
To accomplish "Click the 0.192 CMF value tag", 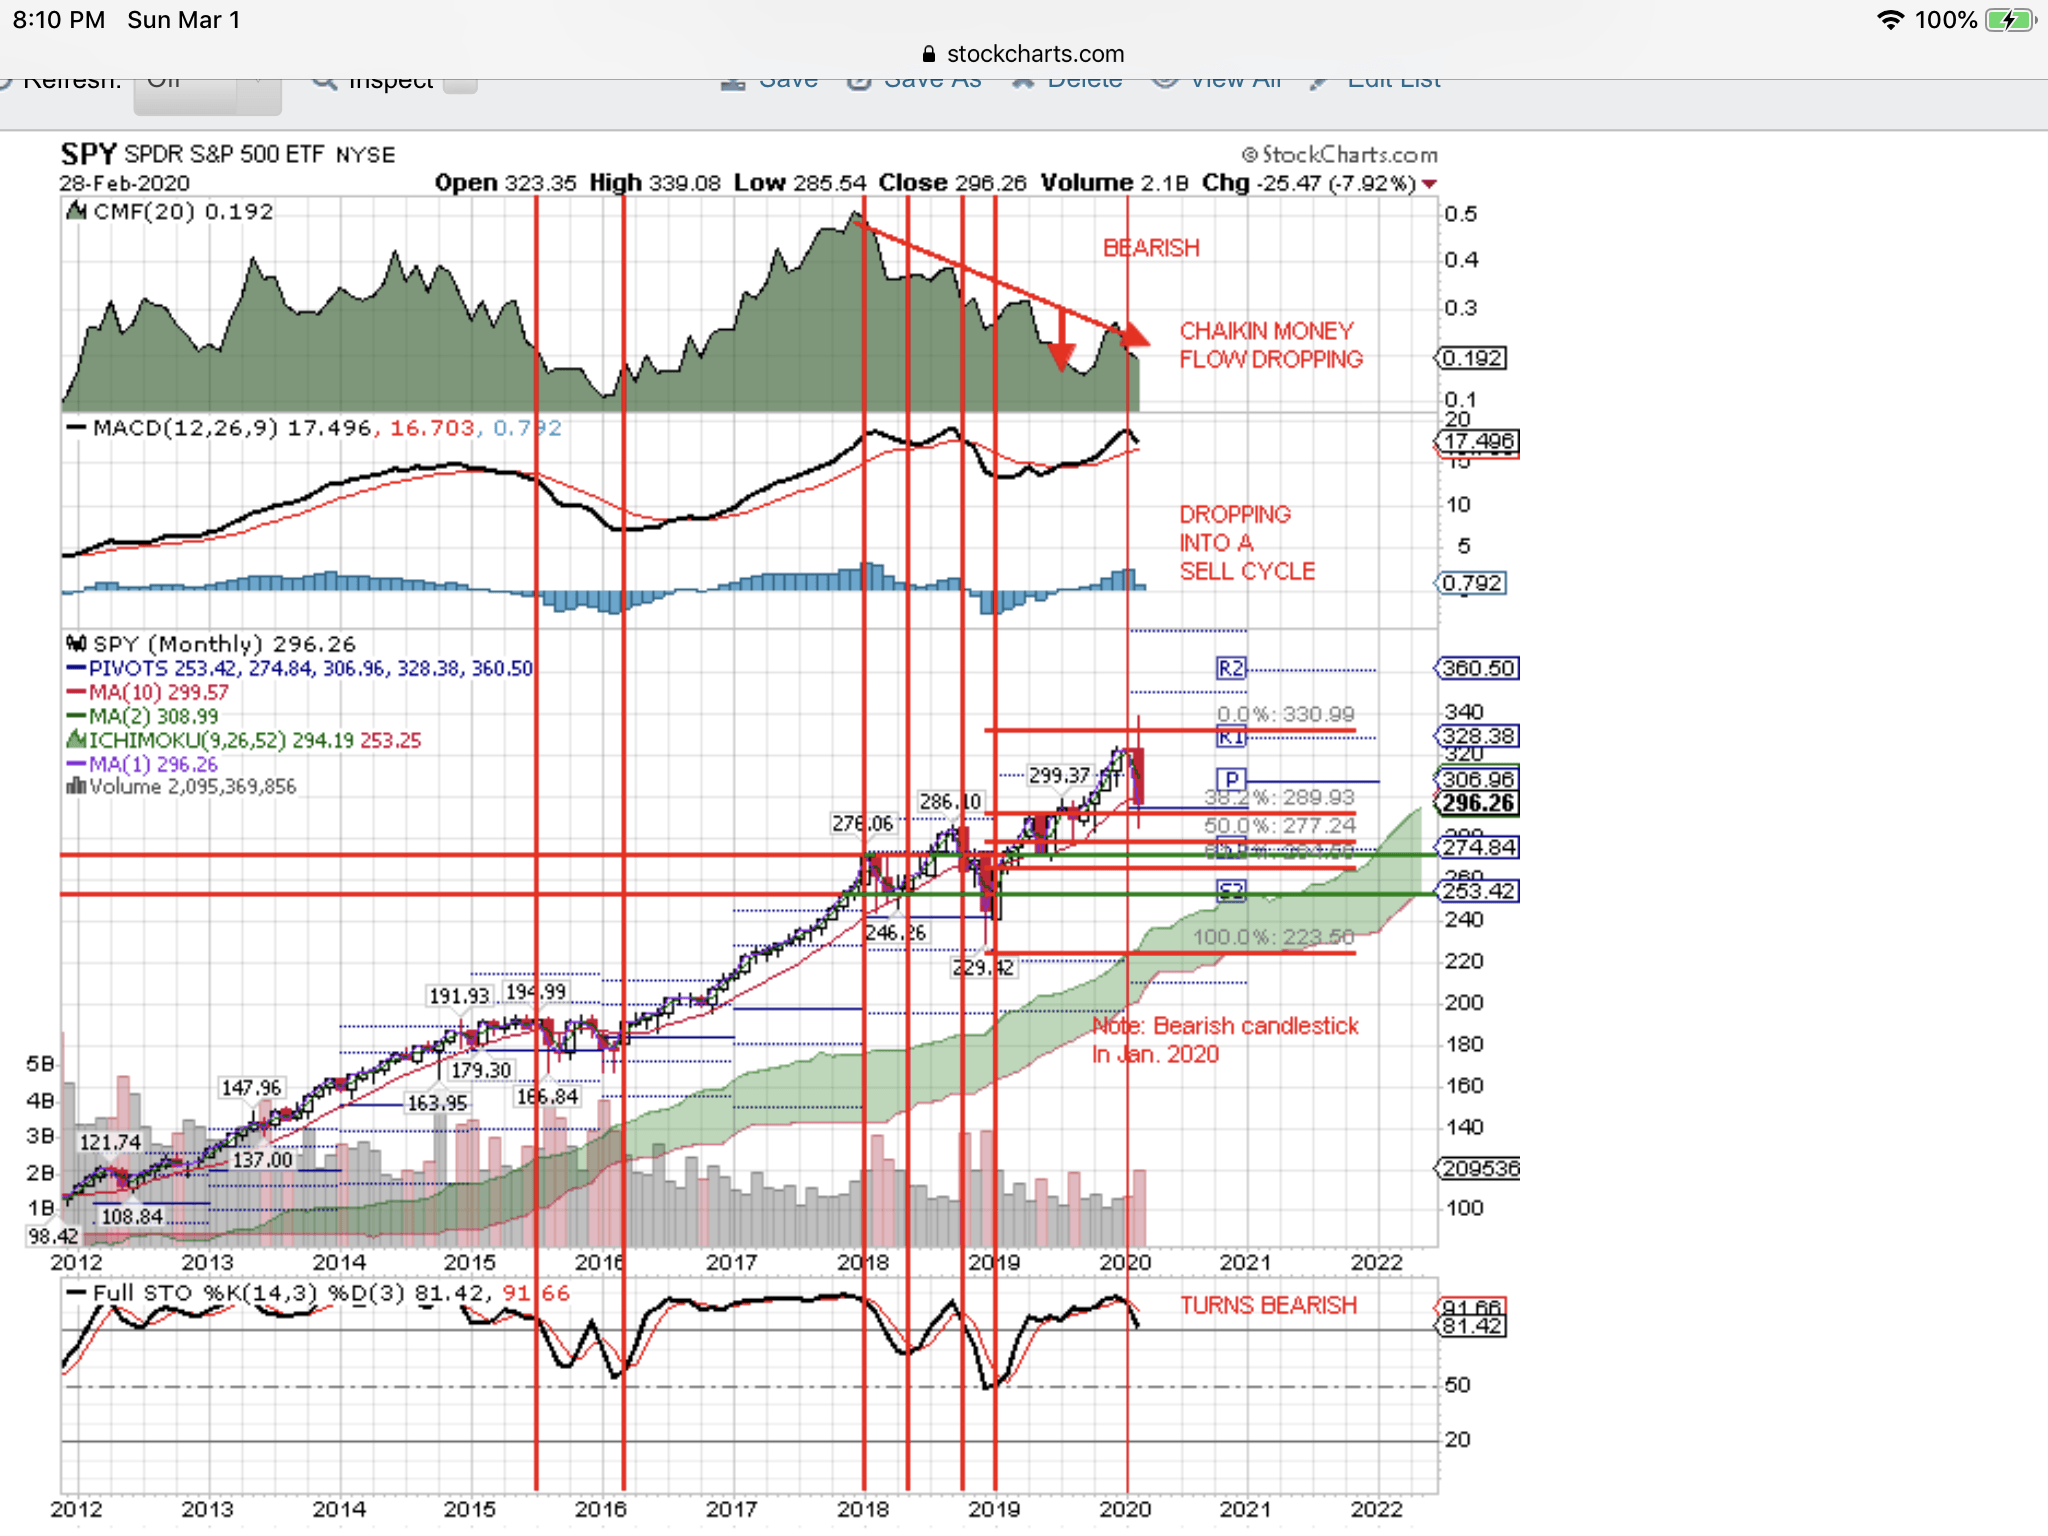I will (x=1472, y=358).
